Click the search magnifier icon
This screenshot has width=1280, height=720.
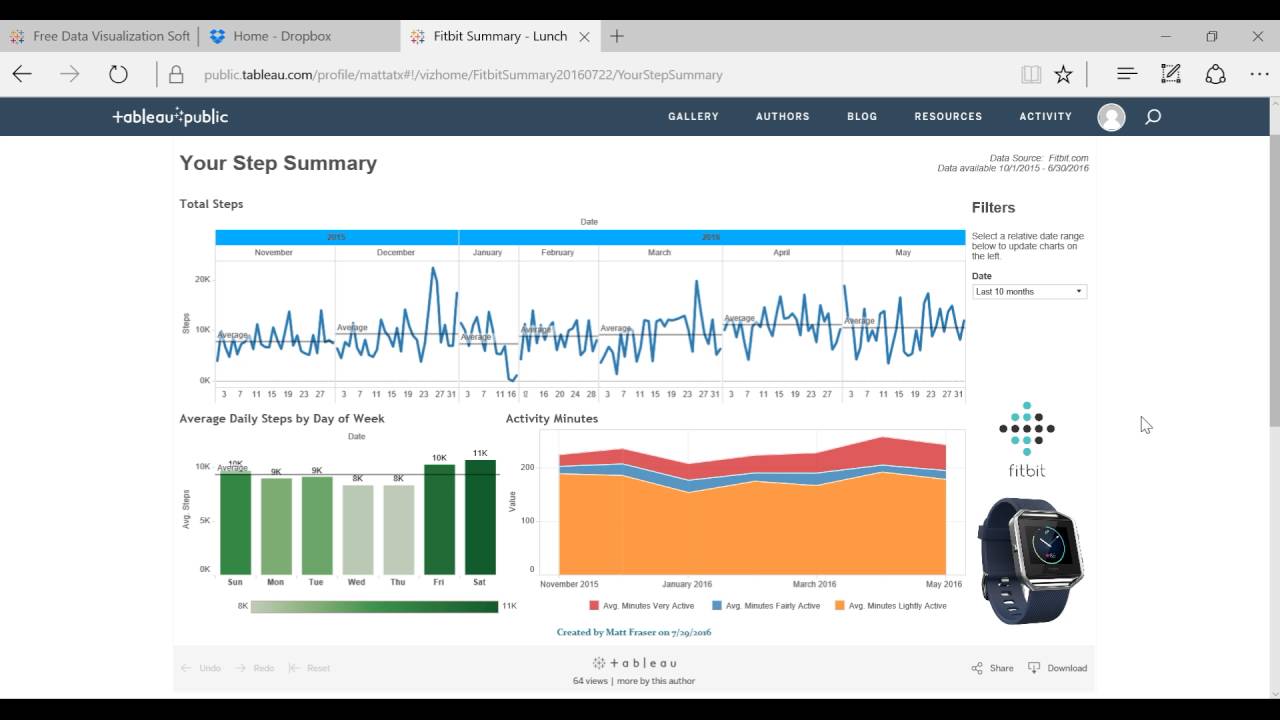pos(1153,117)
